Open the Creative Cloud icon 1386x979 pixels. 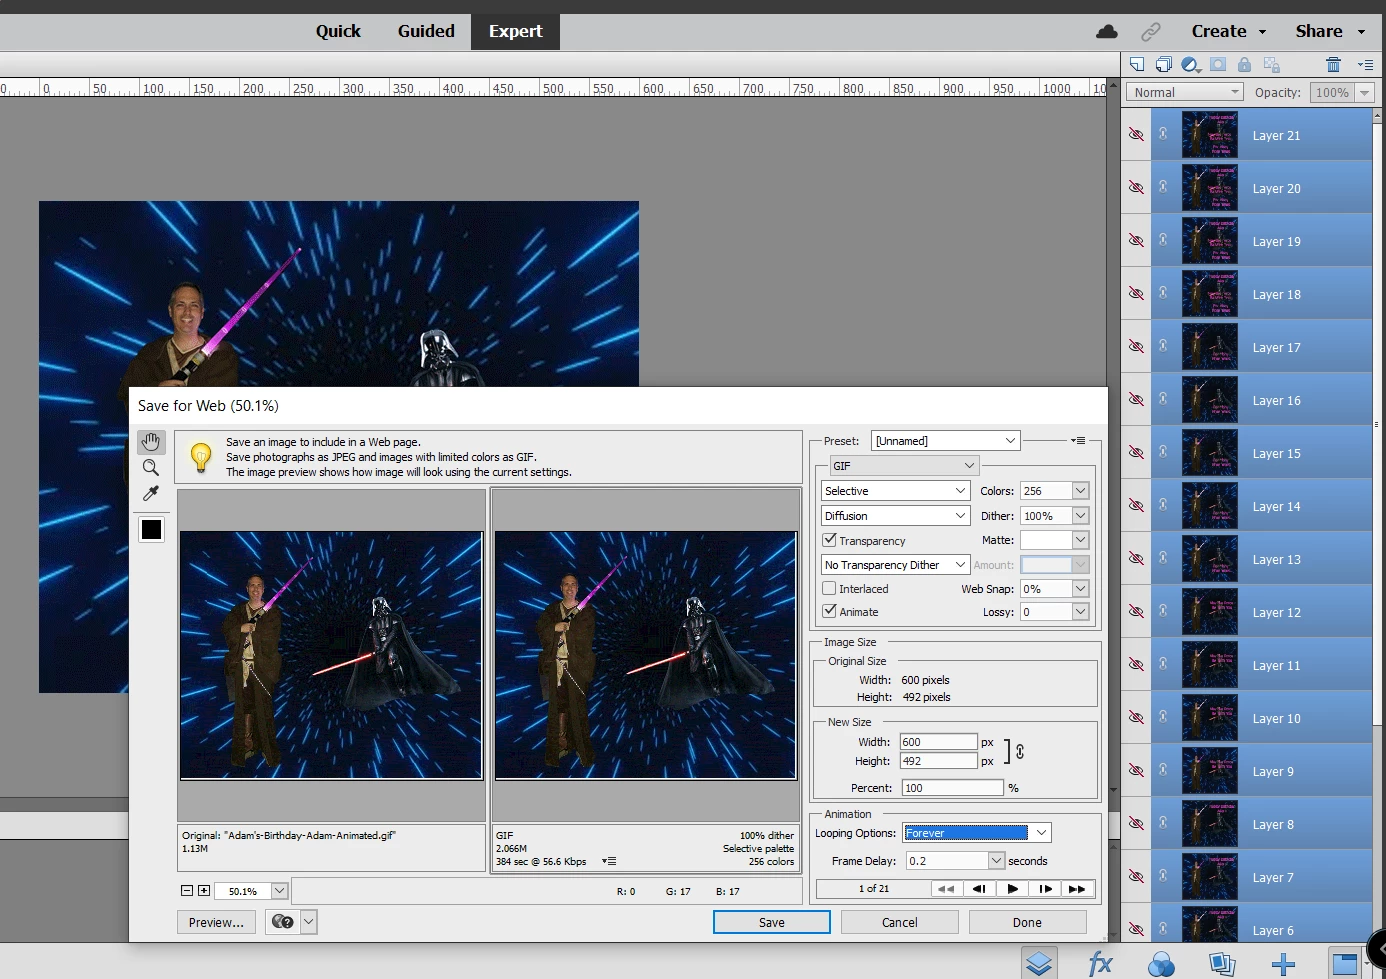coord(1107,32)
